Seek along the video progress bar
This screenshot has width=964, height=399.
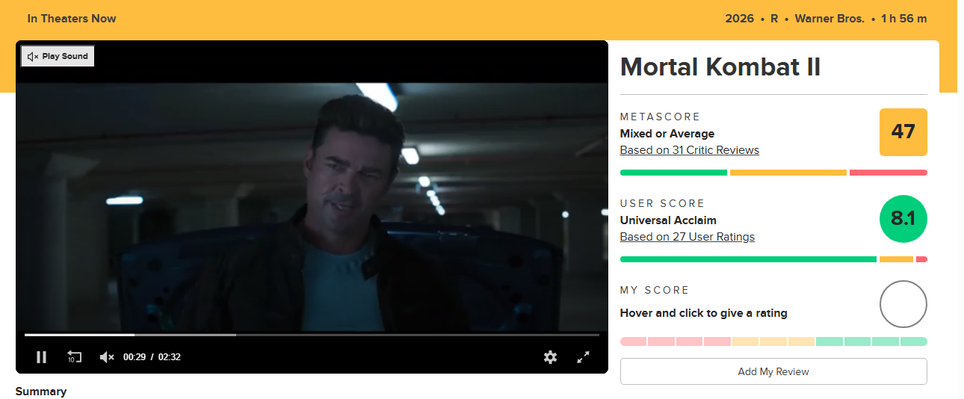[x=312, y=335]
